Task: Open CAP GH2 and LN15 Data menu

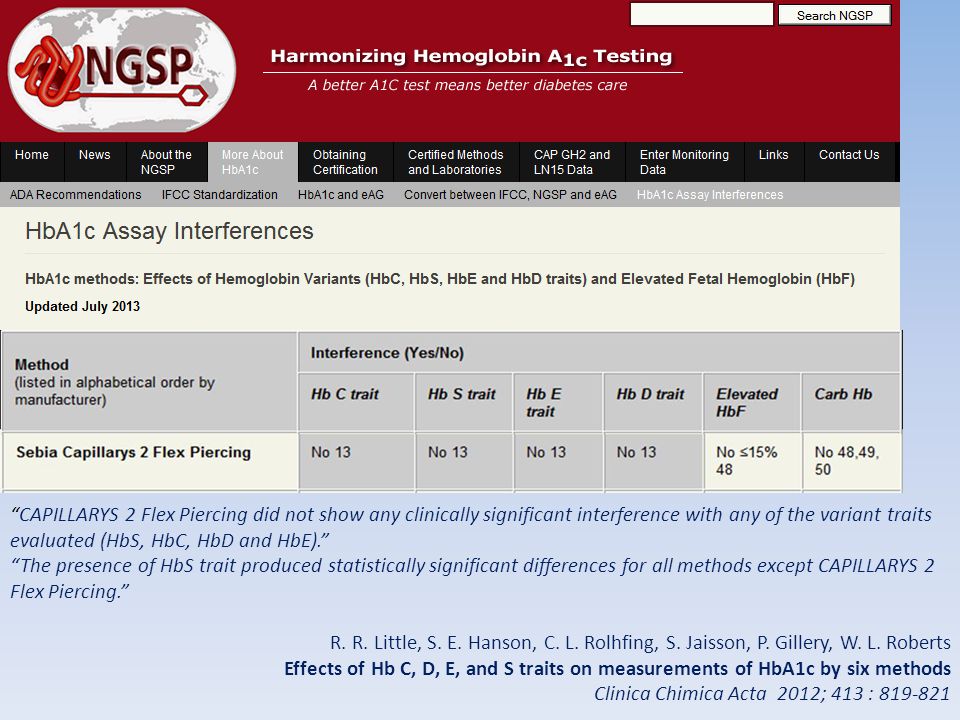Action: (x=572, y=162)
